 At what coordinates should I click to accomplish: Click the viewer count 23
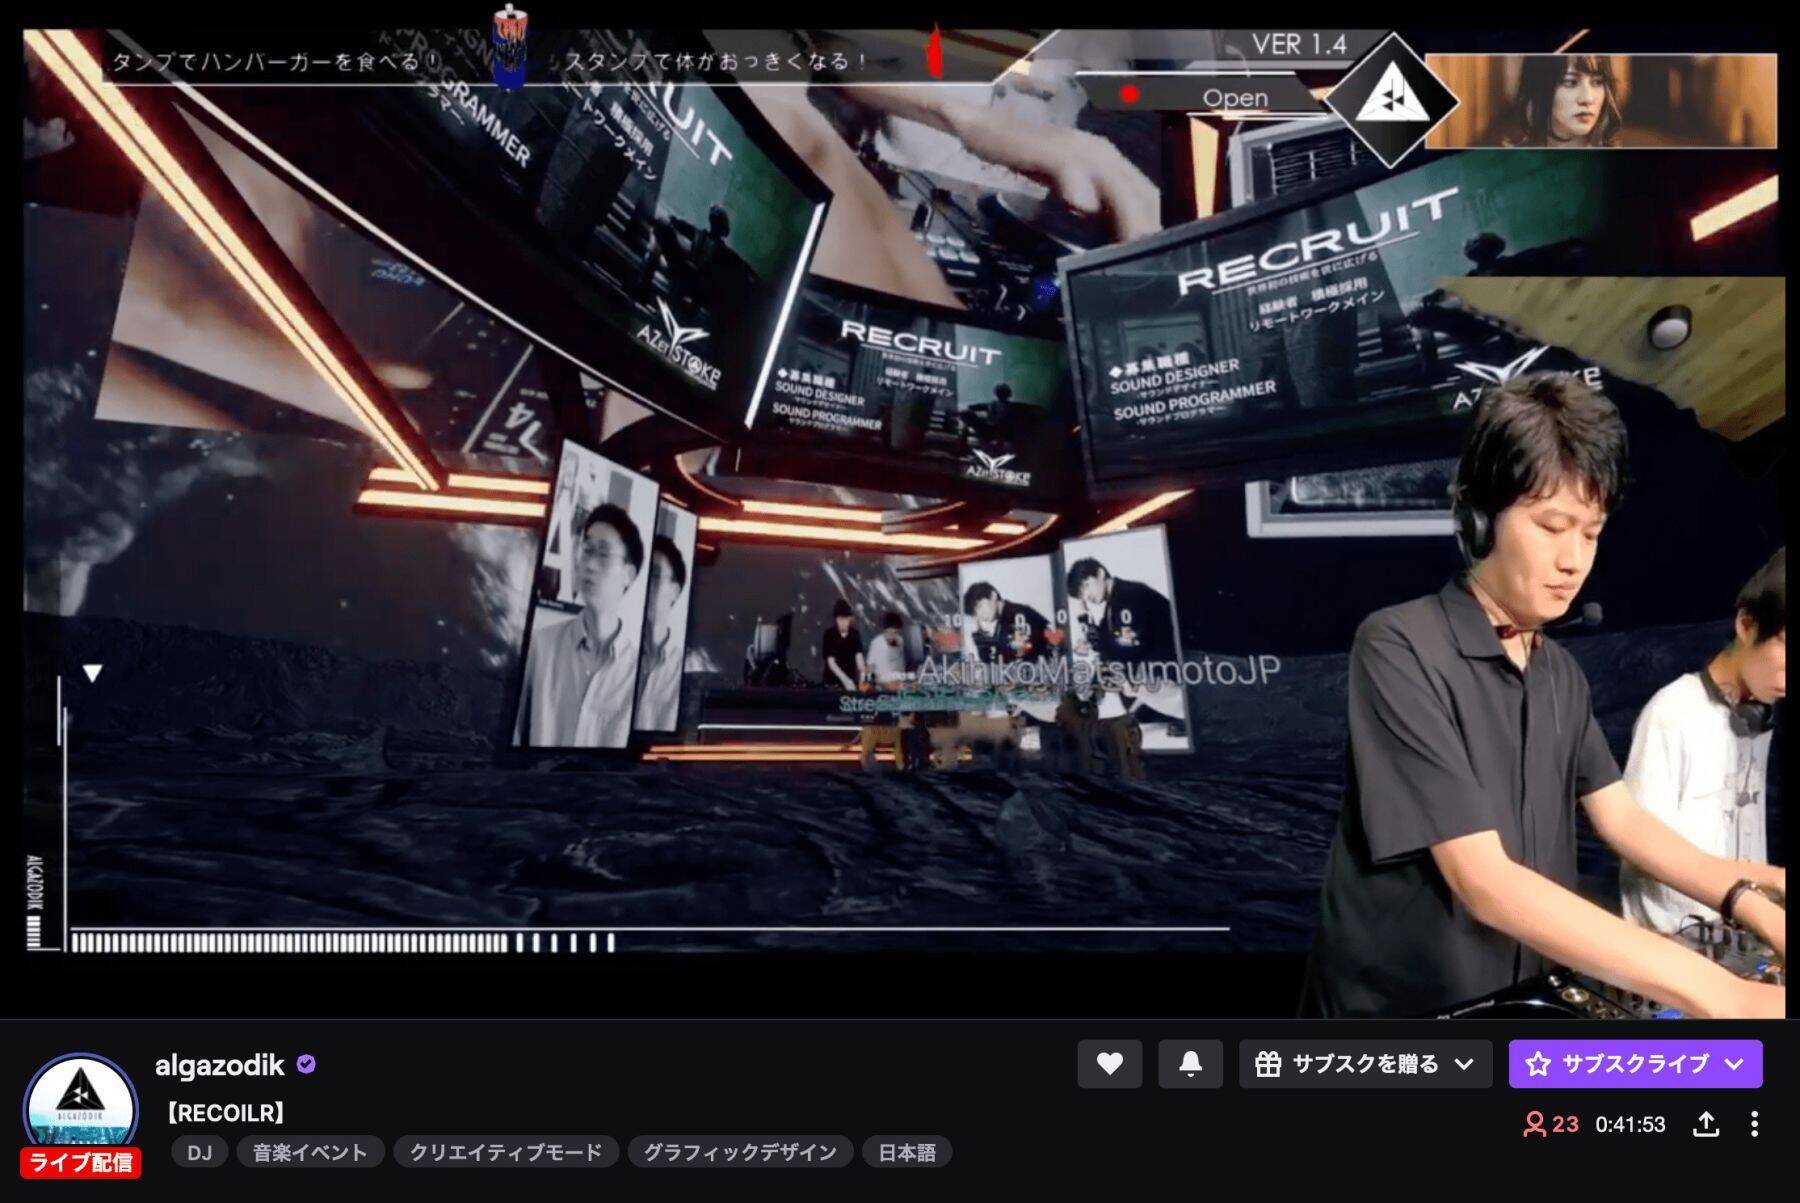1566,1124
